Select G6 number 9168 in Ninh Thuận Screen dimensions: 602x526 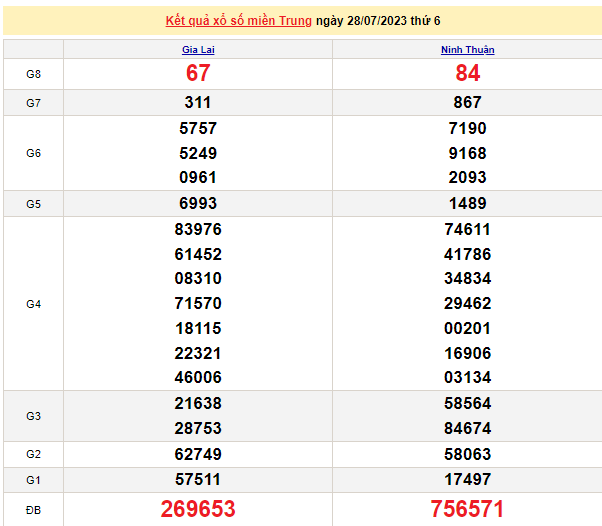[467, 153]
